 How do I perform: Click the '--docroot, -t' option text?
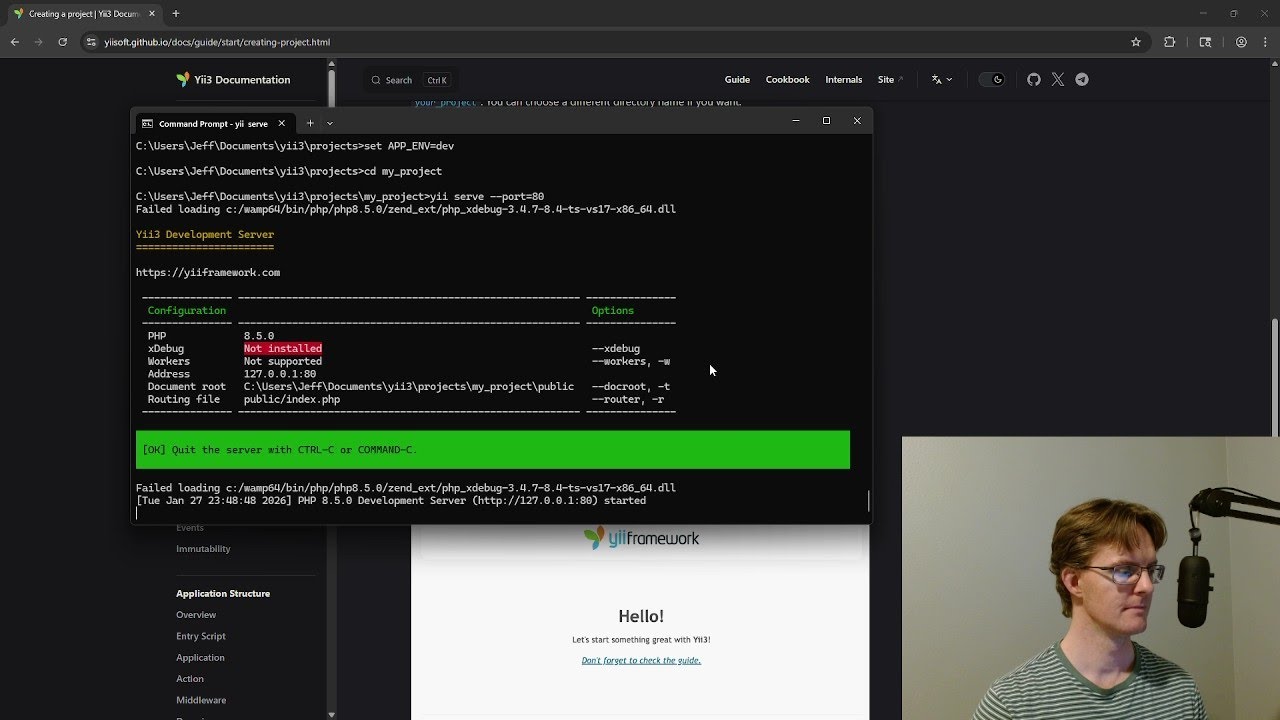[631, 386]
